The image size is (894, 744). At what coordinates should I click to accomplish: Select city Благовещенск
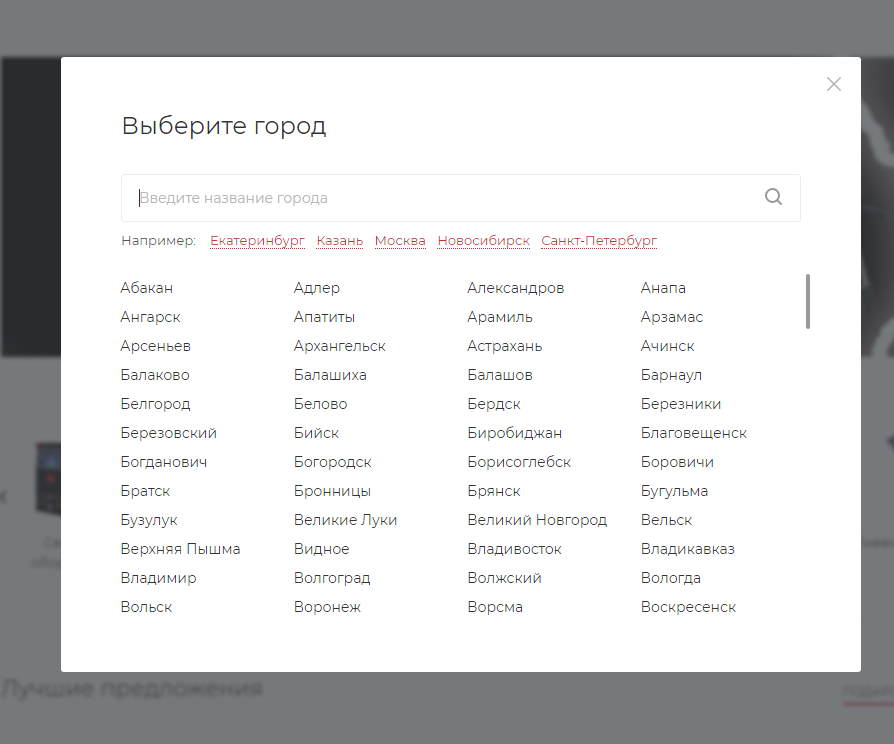pos(694,433)
